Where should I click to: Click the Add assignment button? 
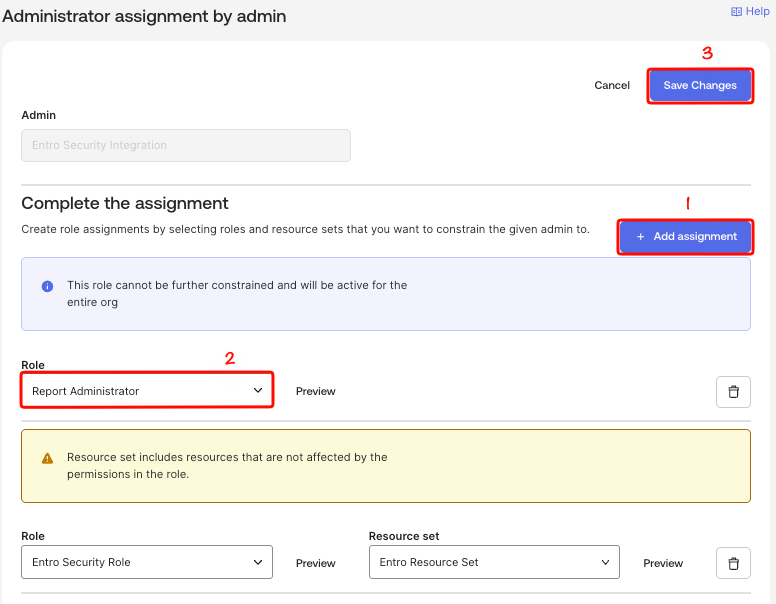coord(685,237)
